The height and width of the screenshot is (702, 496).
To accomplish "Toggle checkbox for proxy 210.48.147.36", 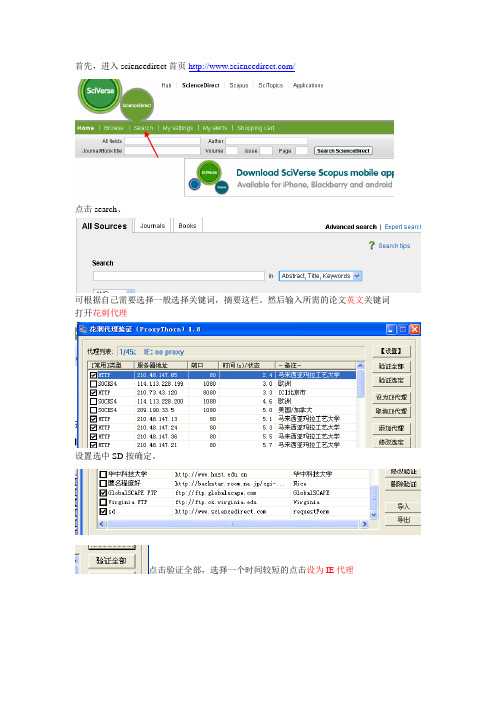I will point(94,437).
